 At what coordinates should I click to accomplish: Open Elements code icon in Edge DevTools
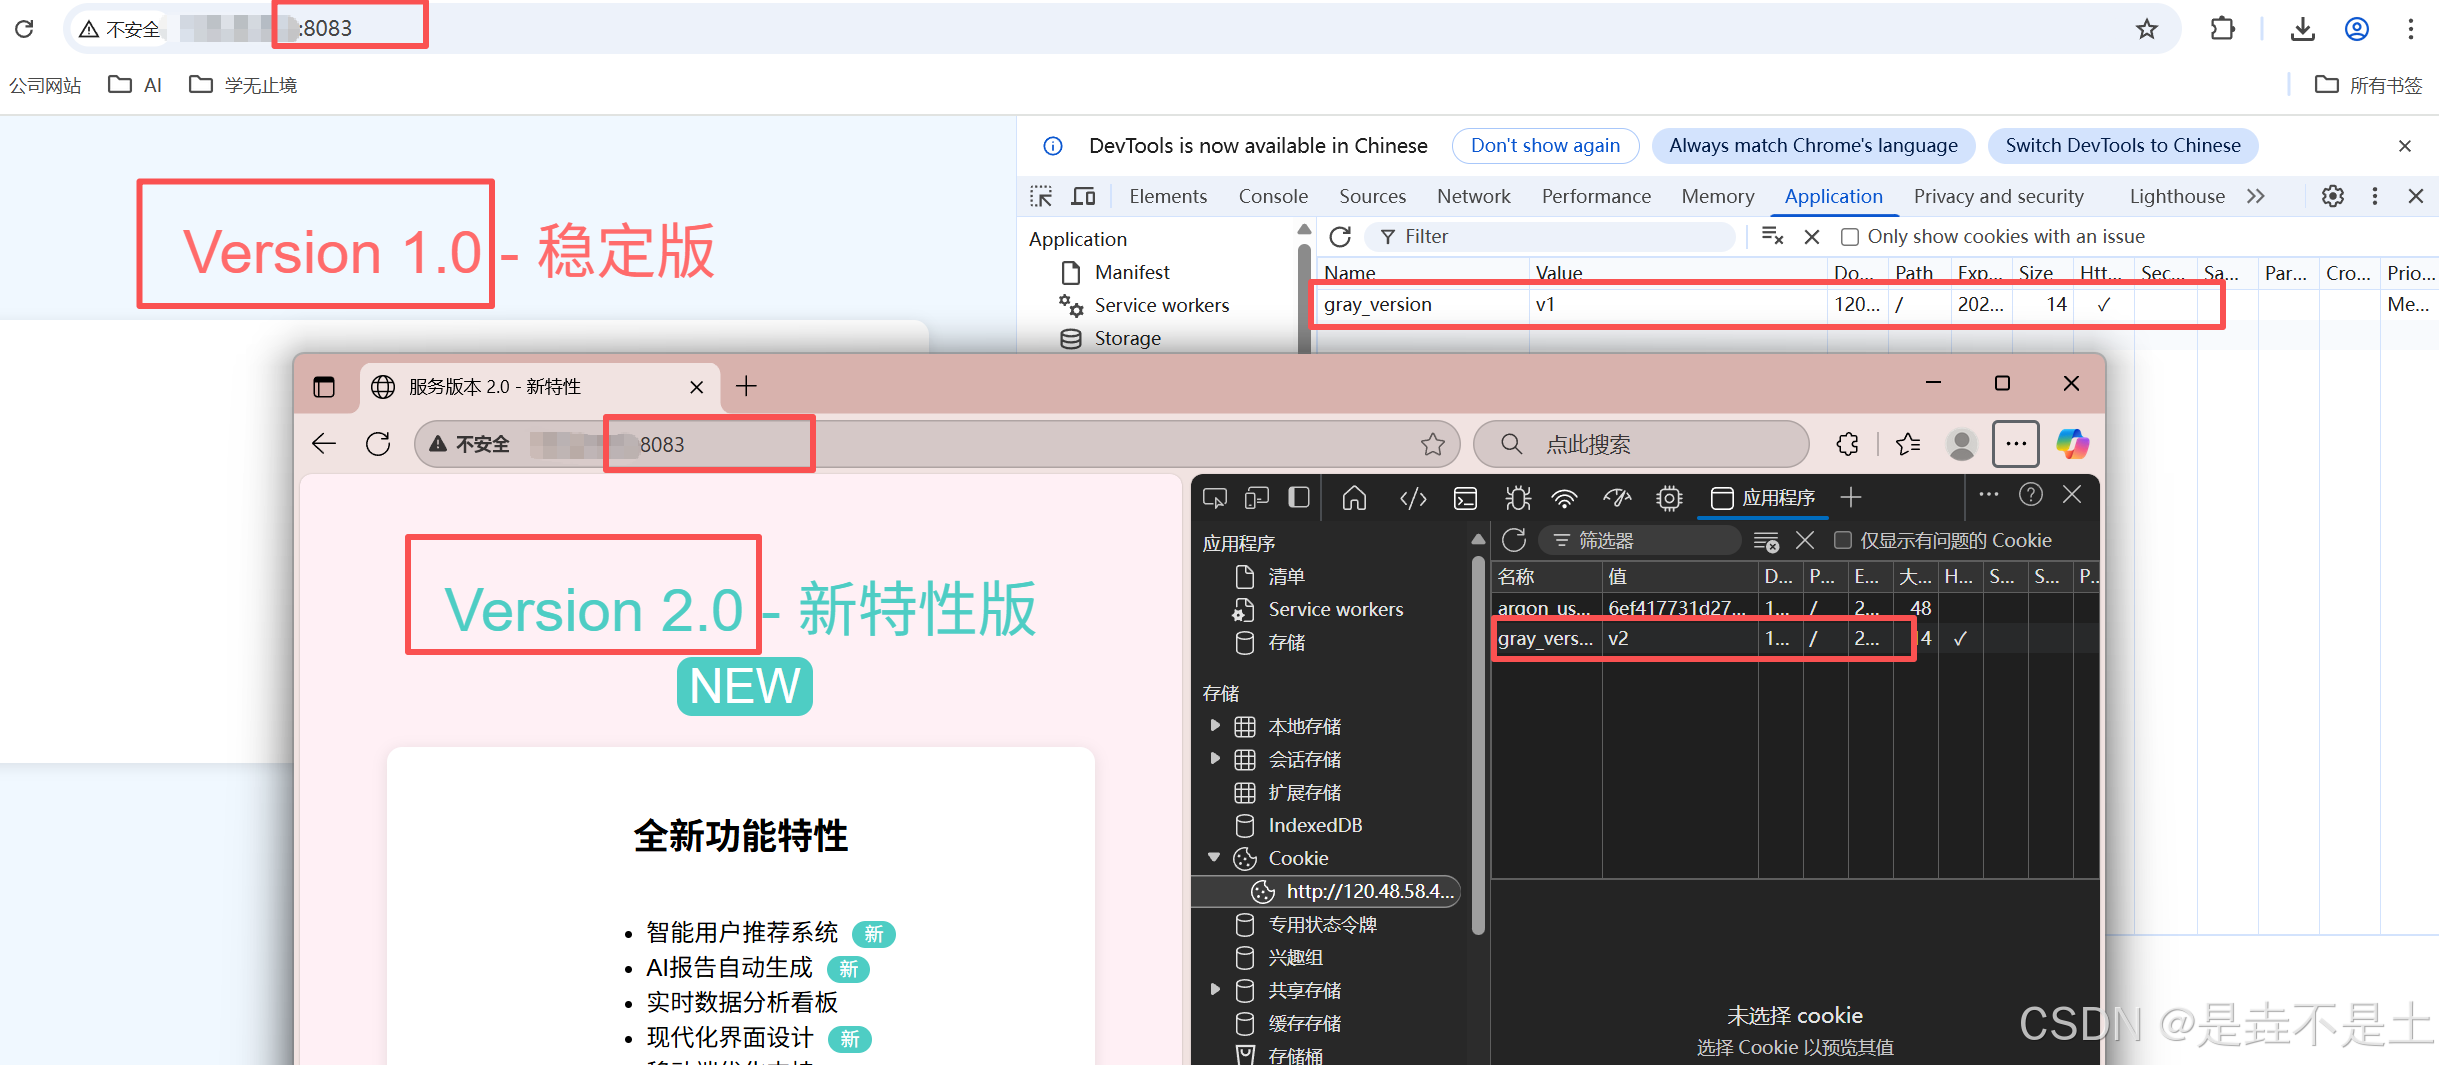[x=1413, y=497]
